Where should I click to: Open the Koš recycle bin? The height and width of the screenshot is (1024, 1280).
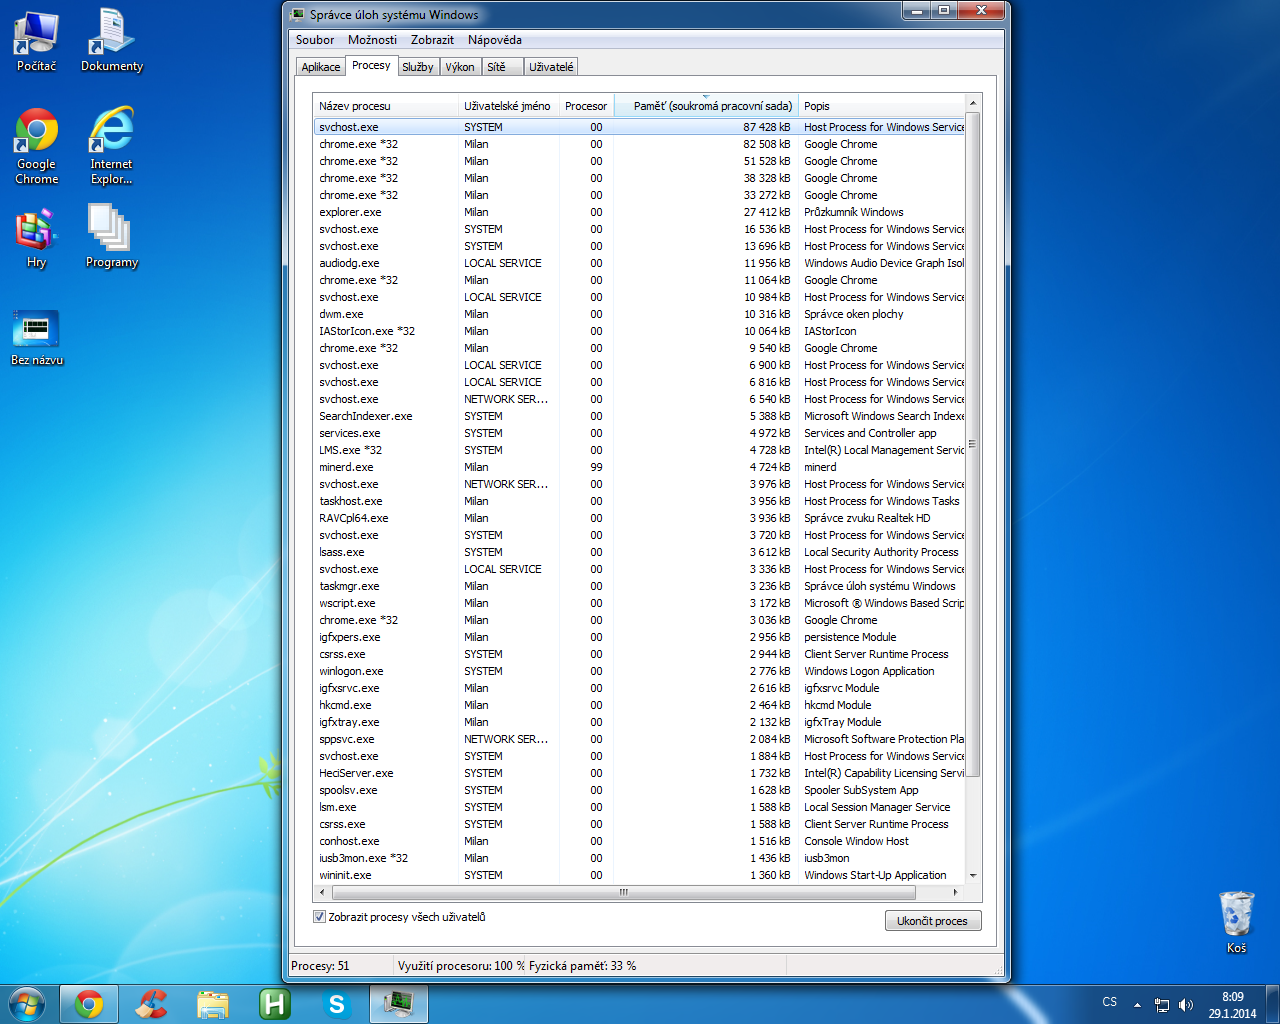[1237, 922]
